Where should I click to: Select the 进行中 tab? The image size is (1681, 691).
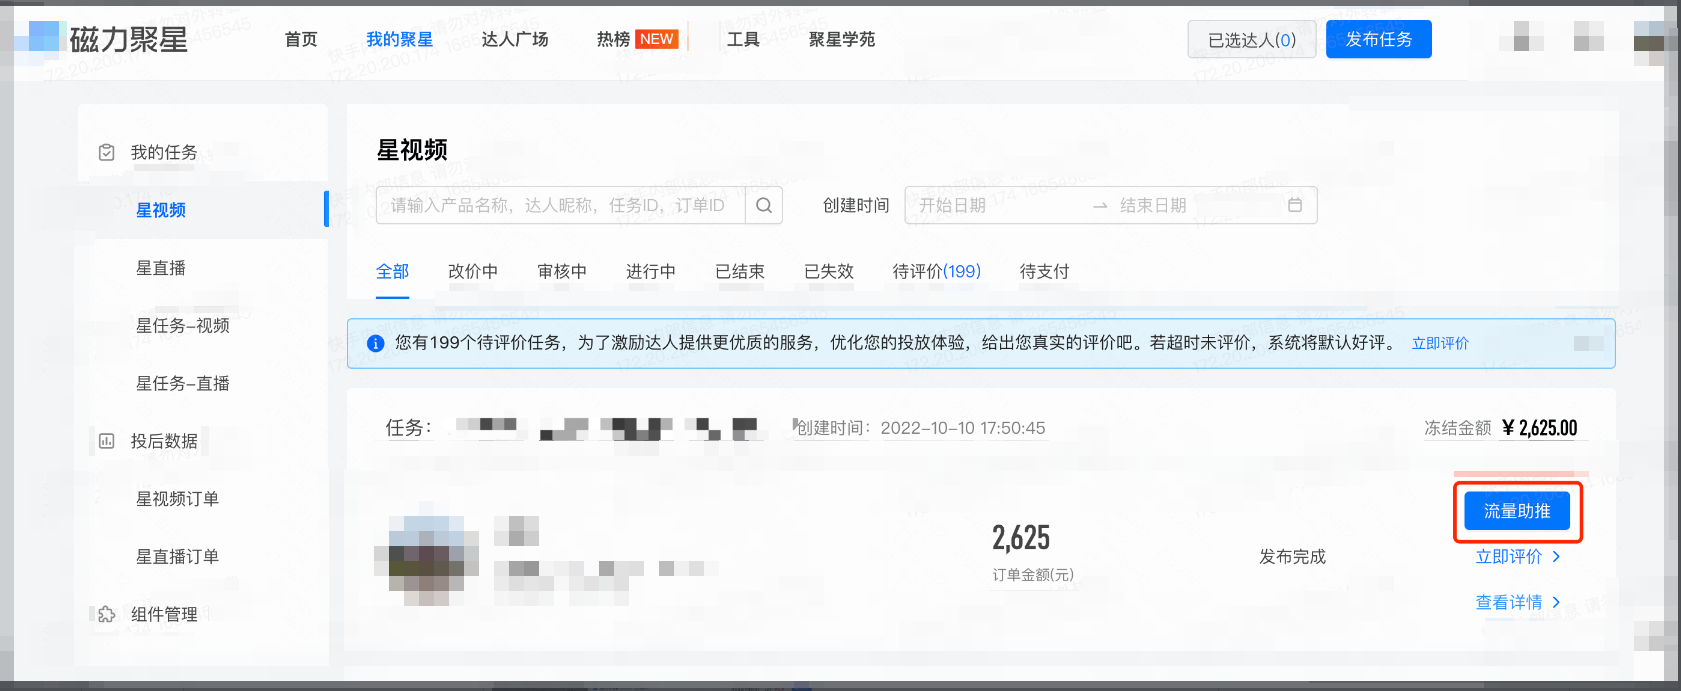click(x=650, y=271)
